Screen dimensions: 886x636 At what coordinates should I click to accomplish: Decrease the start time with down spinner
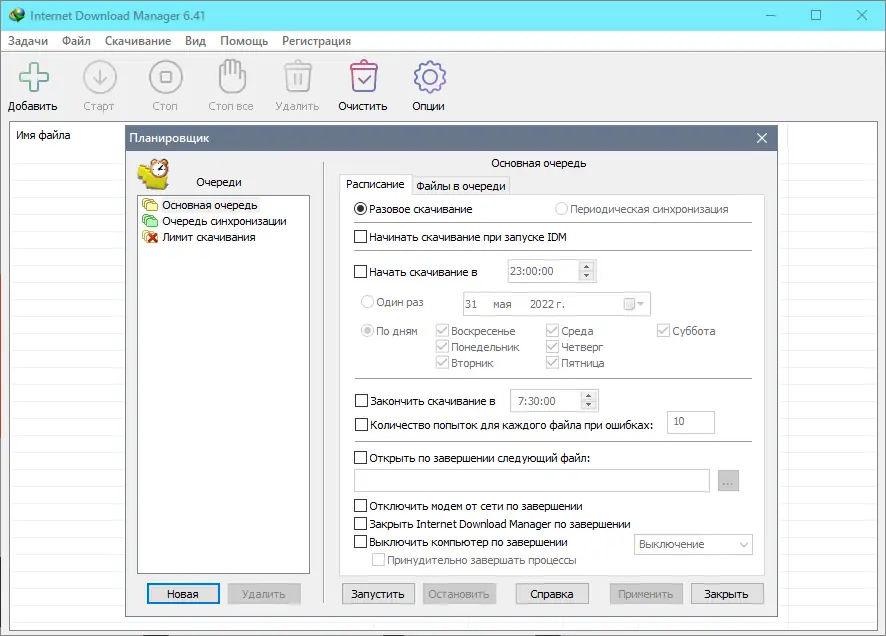(x=587, y=276)
